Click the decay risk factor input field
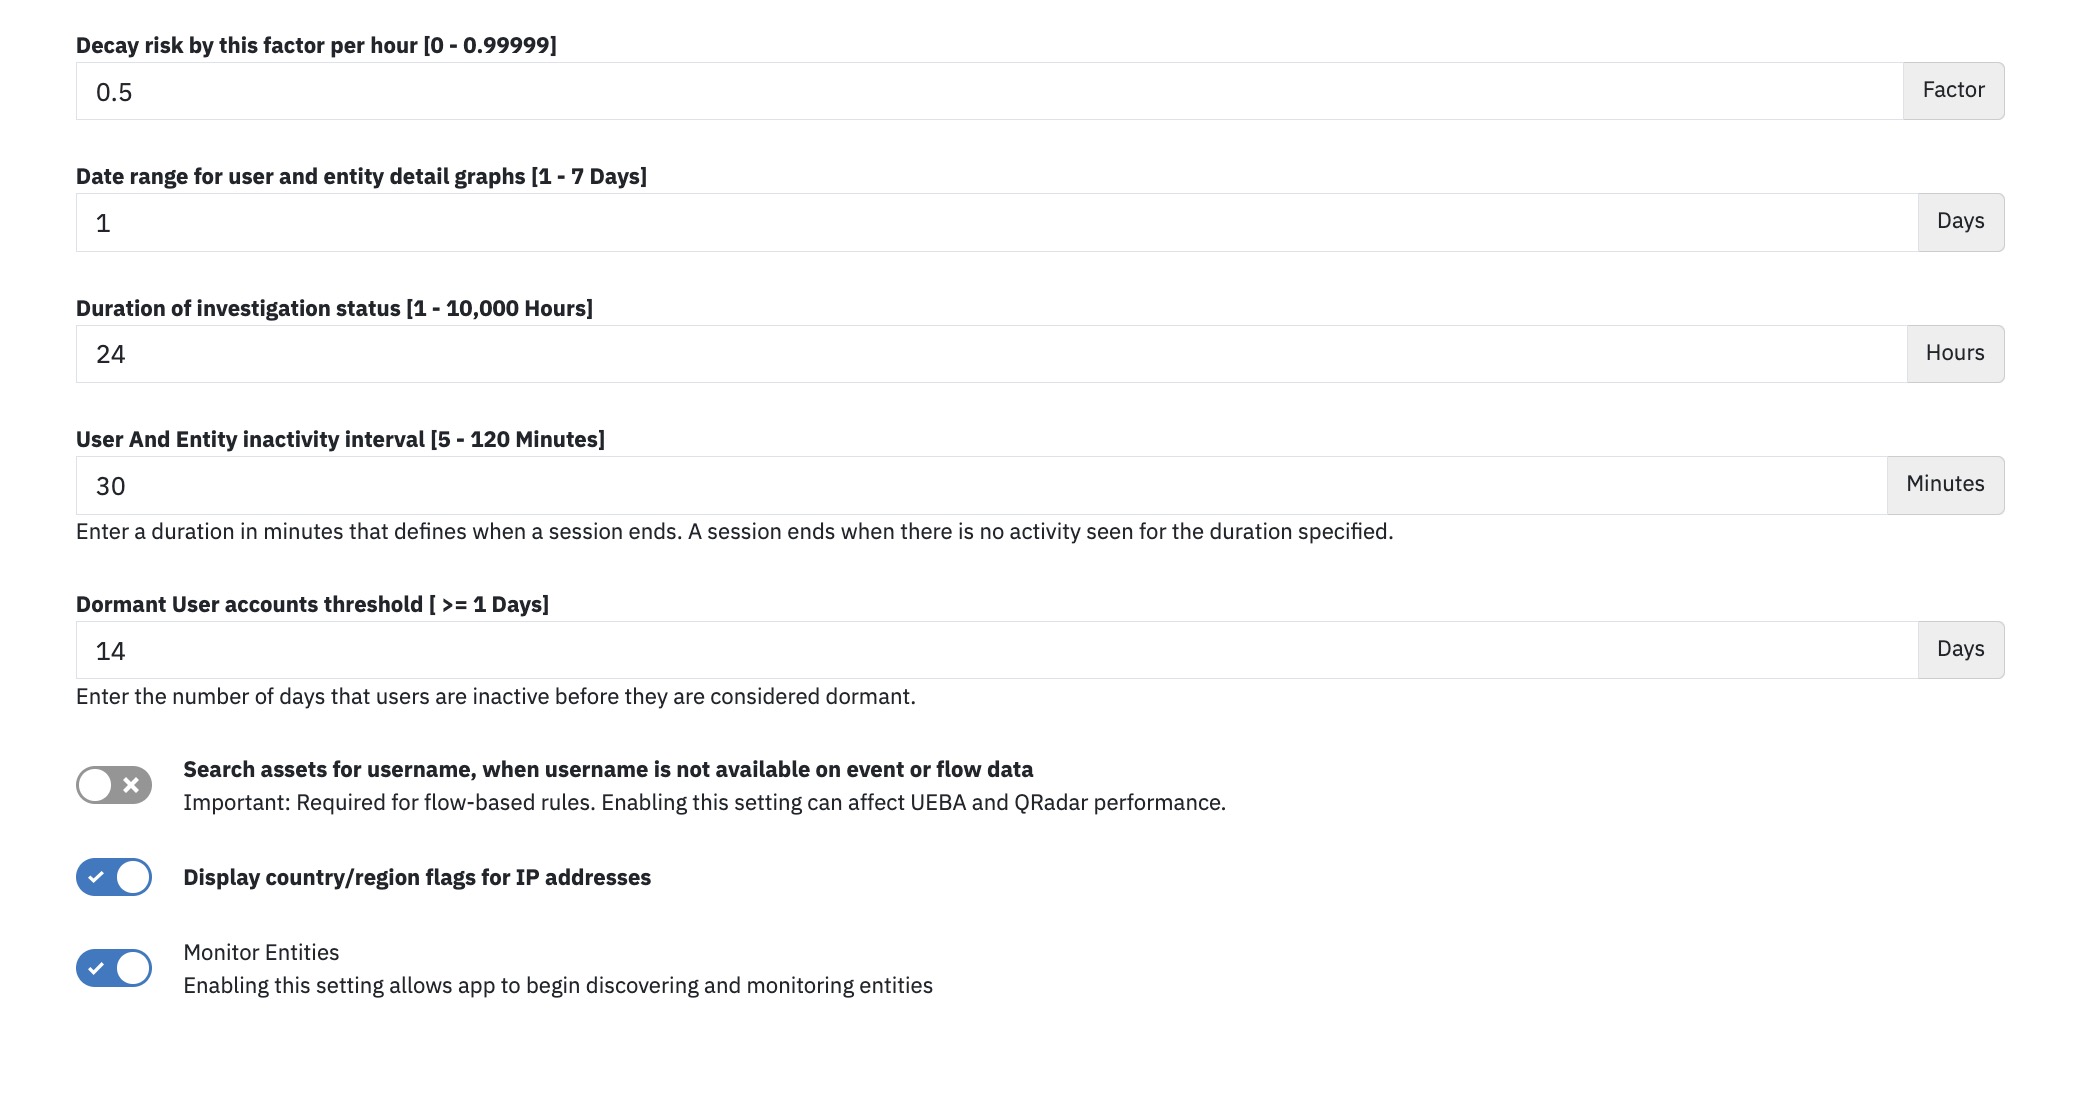Viewport: 2080px width, 1104px height. [989, 91]
